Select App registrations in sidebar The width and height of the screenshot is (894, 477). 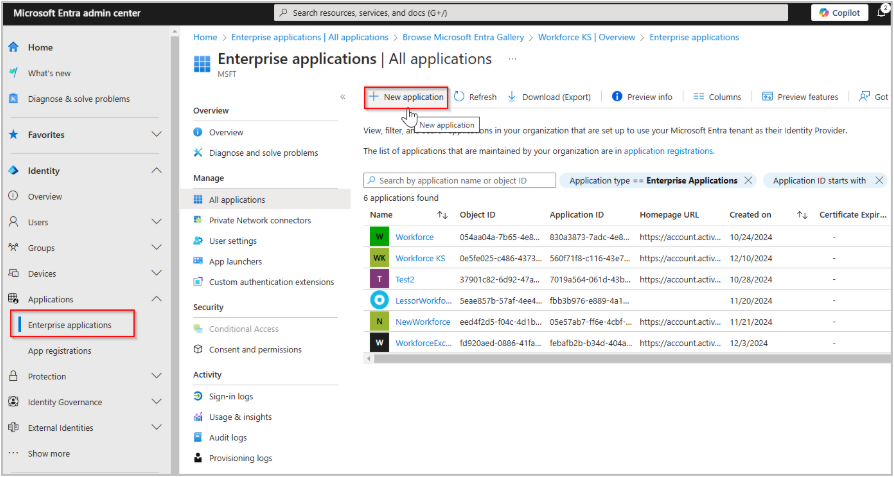coord(60,351)
